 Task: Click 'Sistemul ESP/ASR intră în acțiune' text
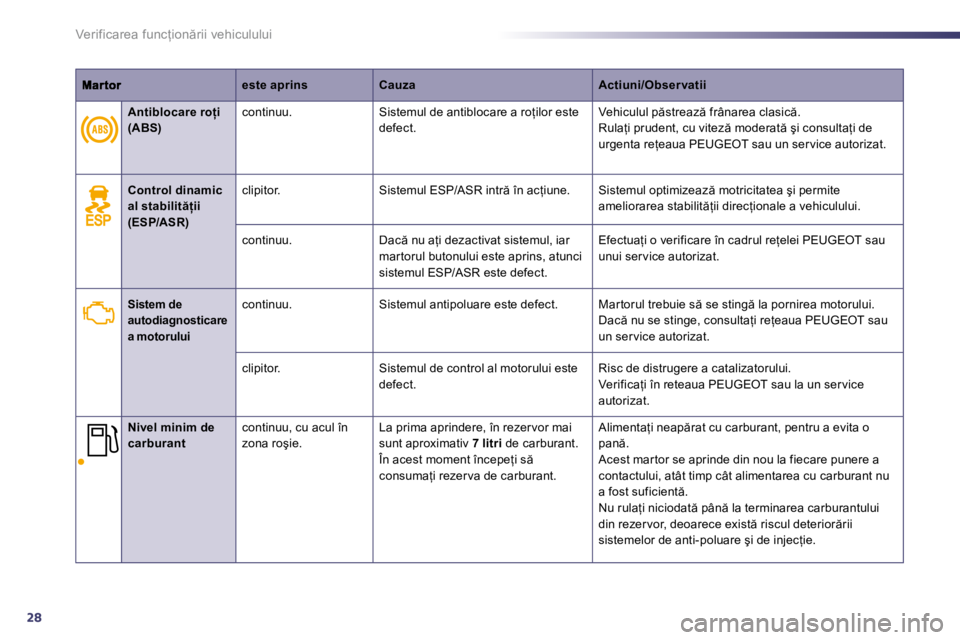474,190
